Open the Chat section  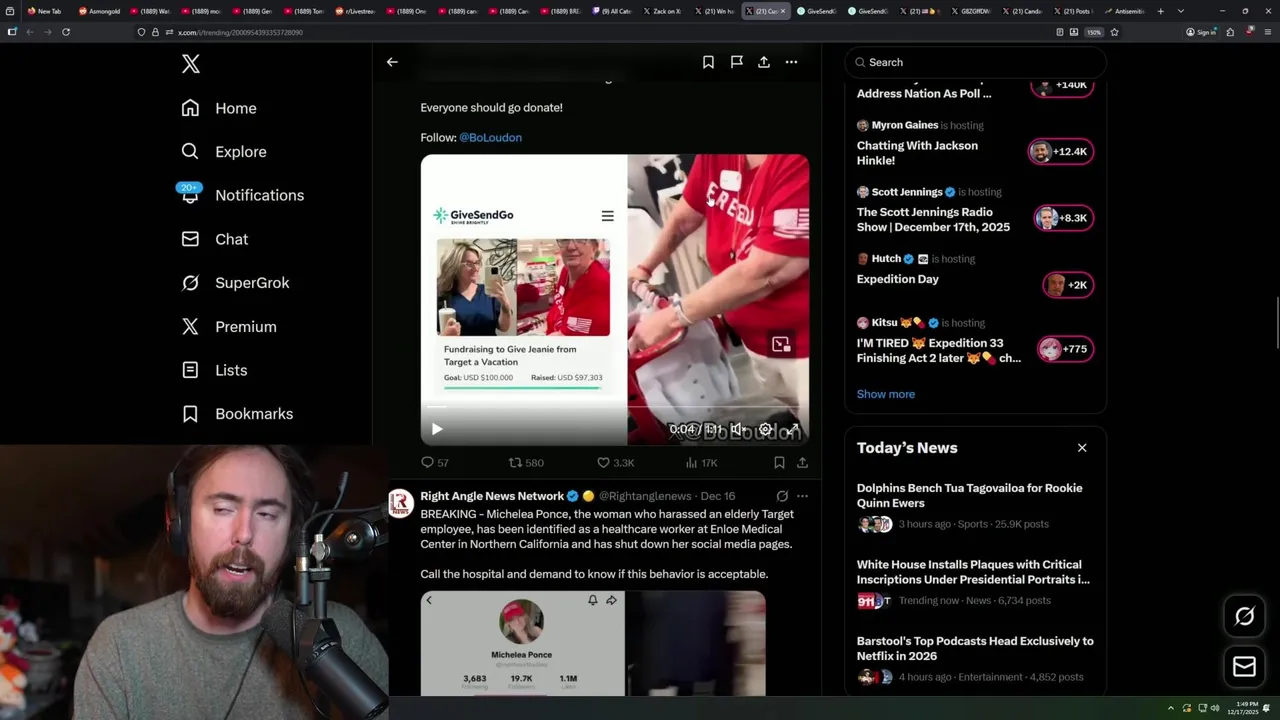coord(215,239)
